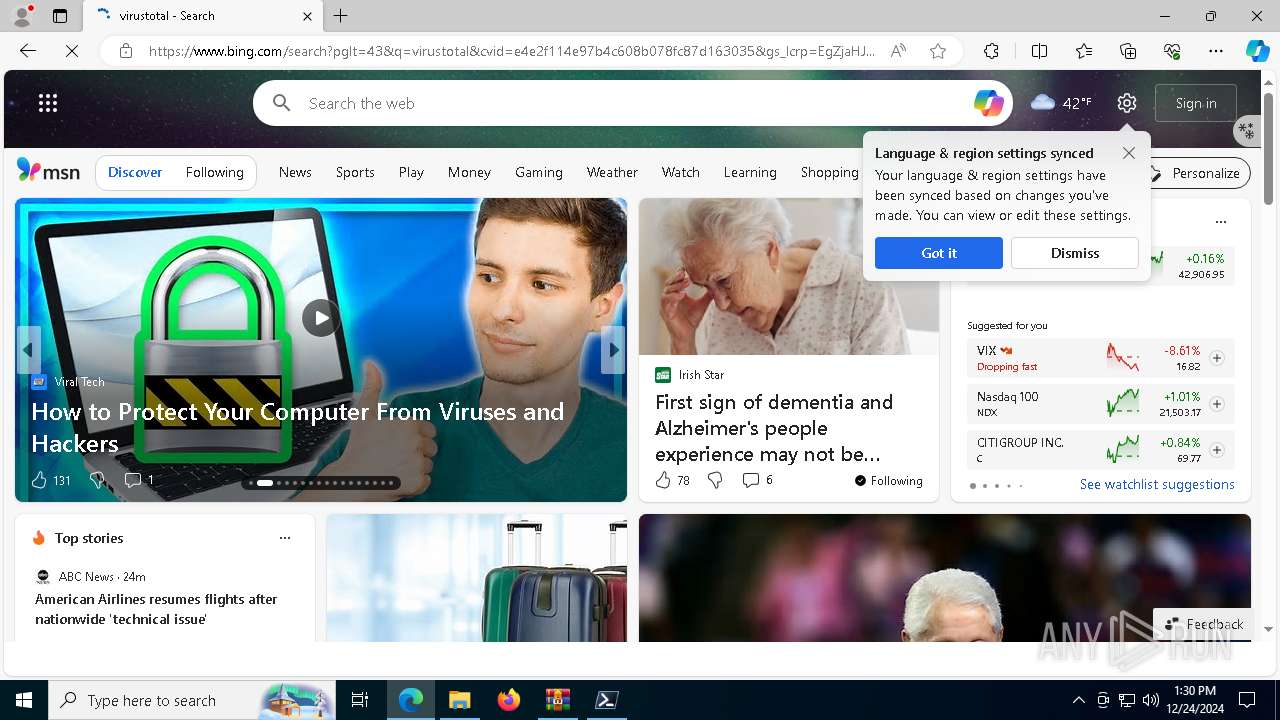Add Nasdaq 100 to watchlist

coord(1217,404)
